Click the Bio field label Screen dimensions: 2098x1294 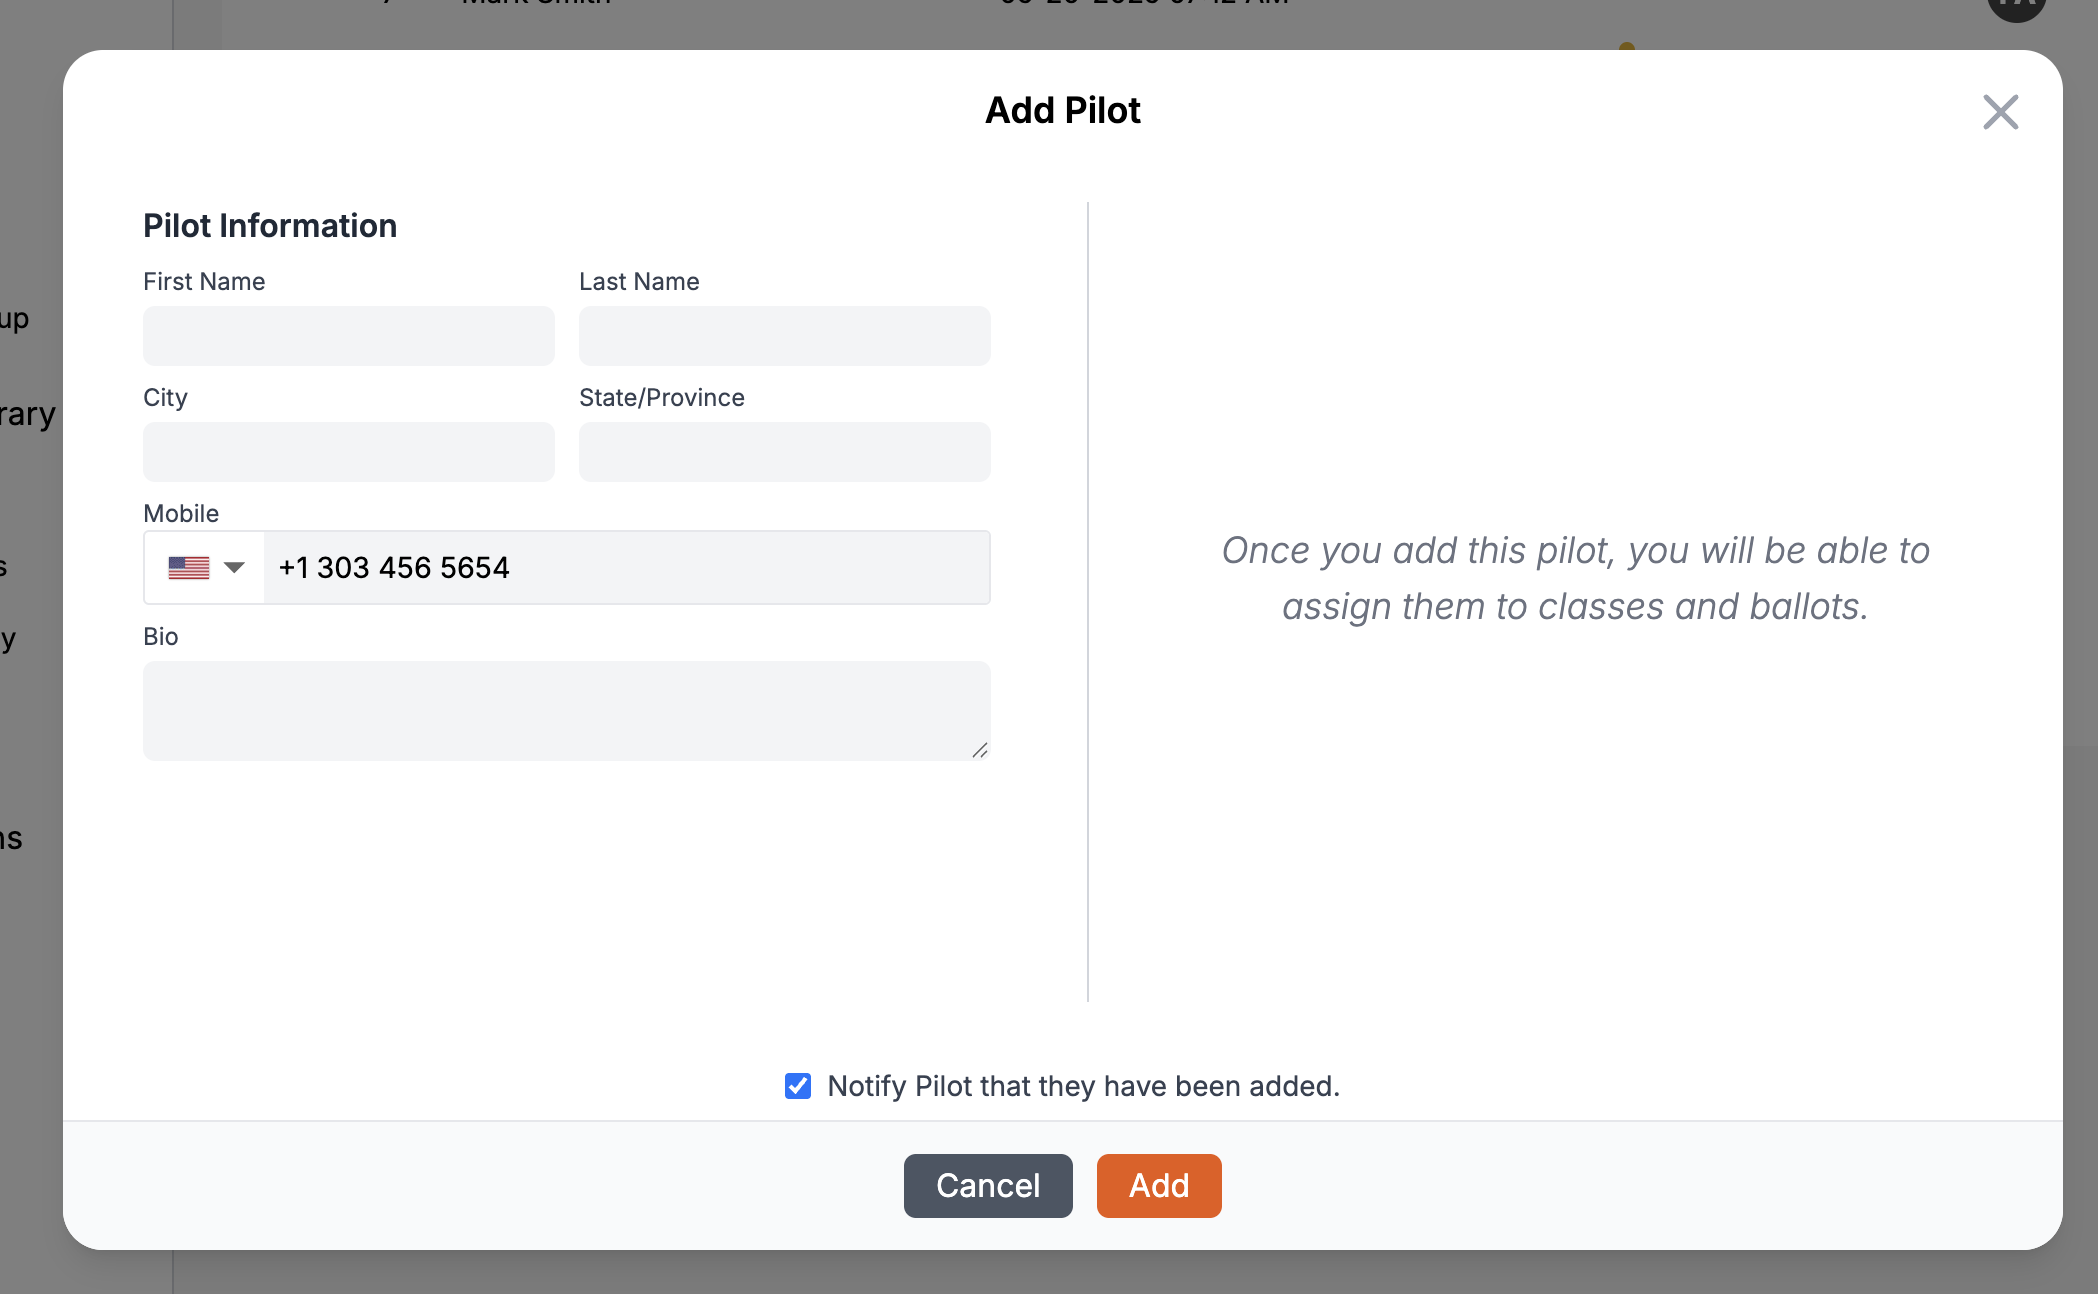(161, 636)
